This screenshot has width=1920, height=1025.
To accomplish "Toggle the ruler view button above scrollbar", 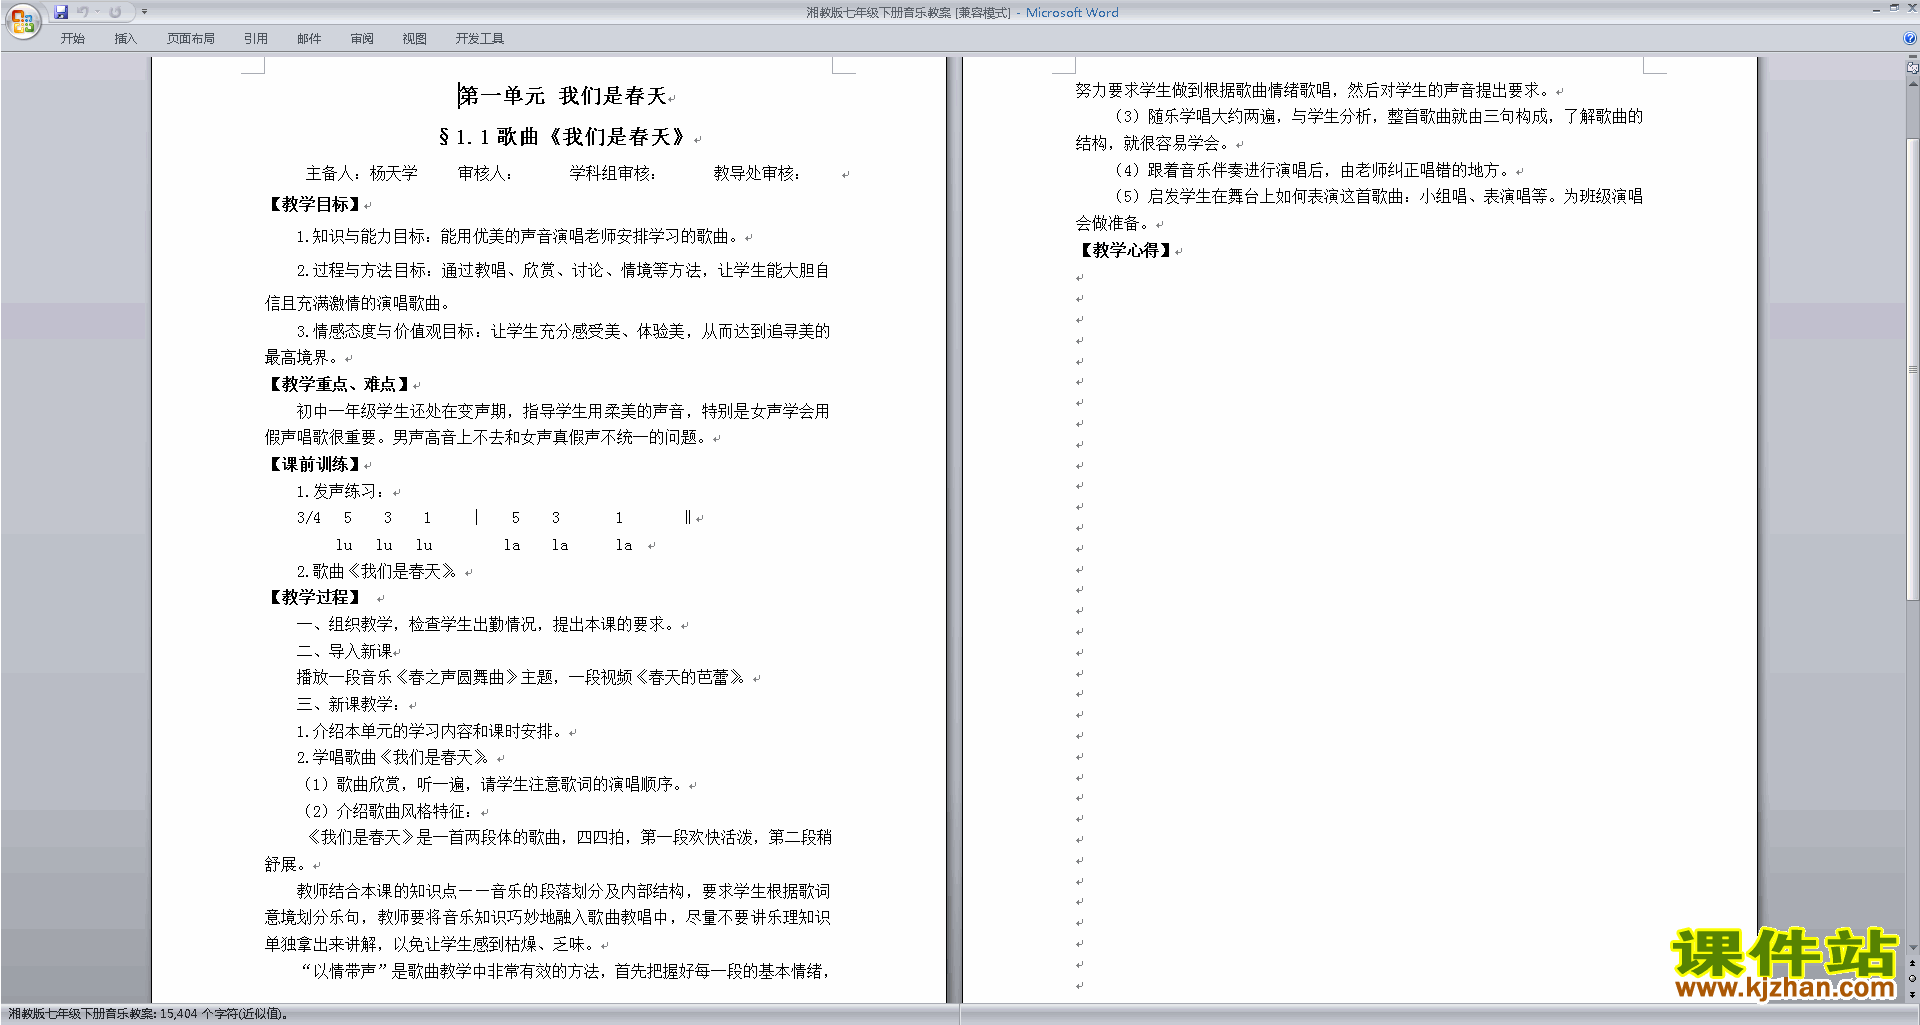I will 1912,68.
